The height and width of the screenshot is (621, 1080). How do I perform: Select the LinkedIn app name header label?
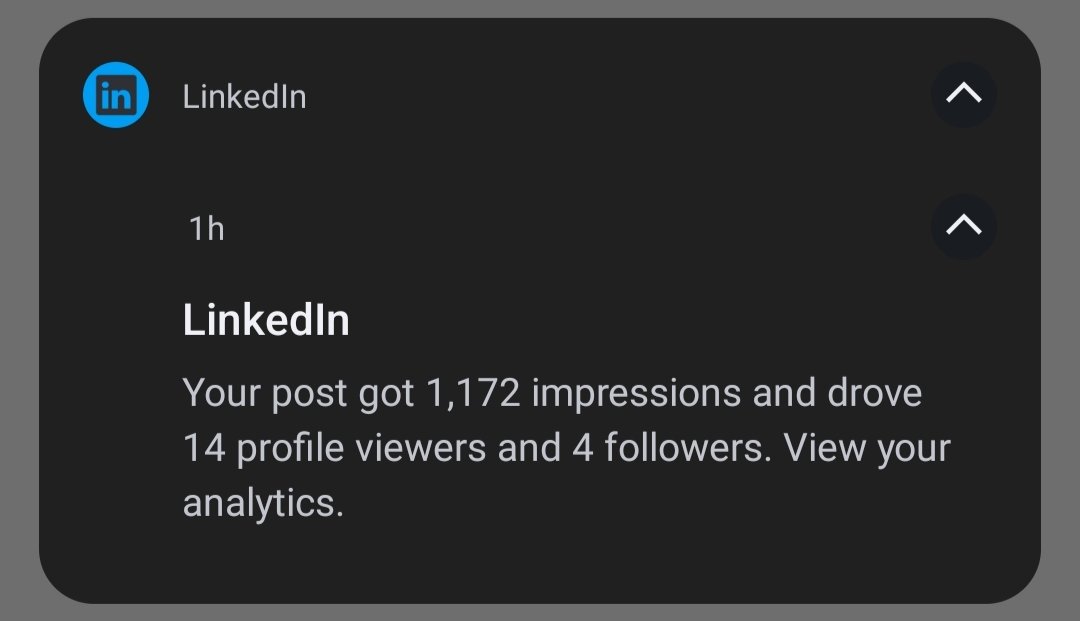(x=244, y=96)
